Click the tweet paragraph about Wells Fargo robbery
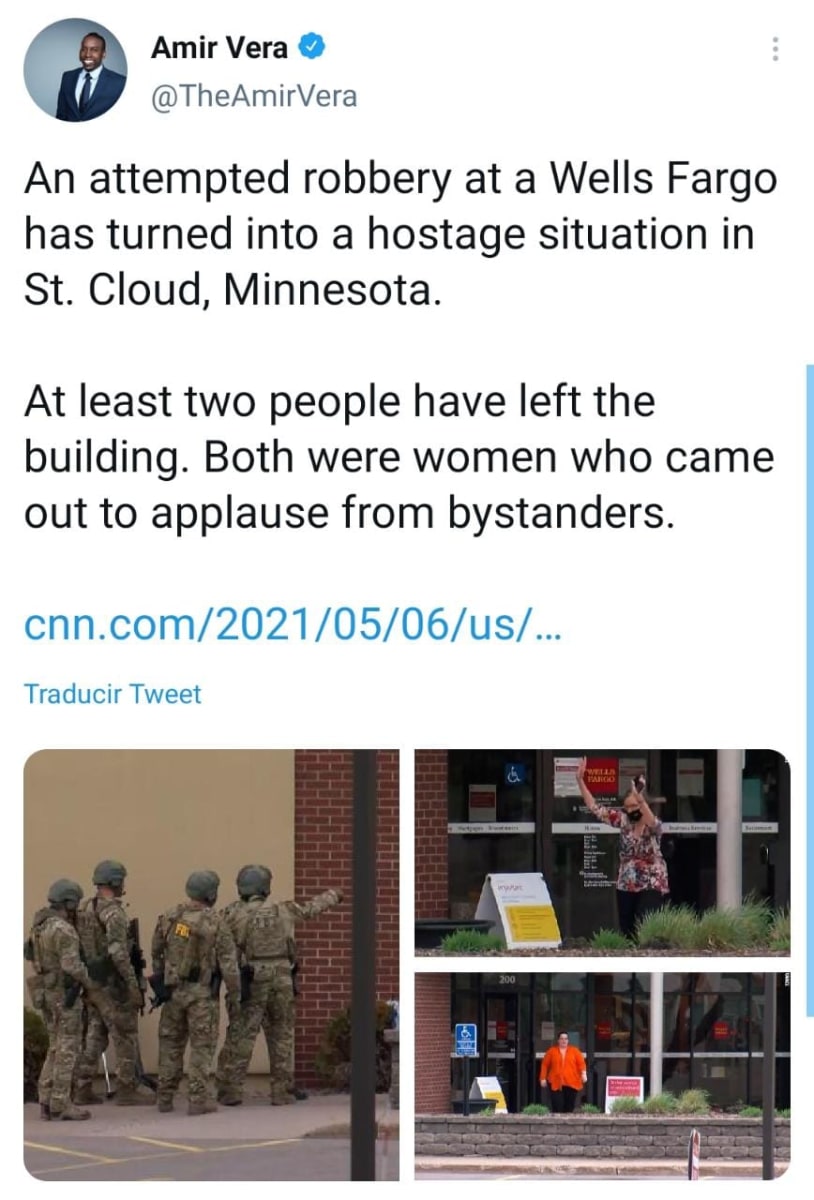This screenshot has height=1200, width=814. [400, 236]
